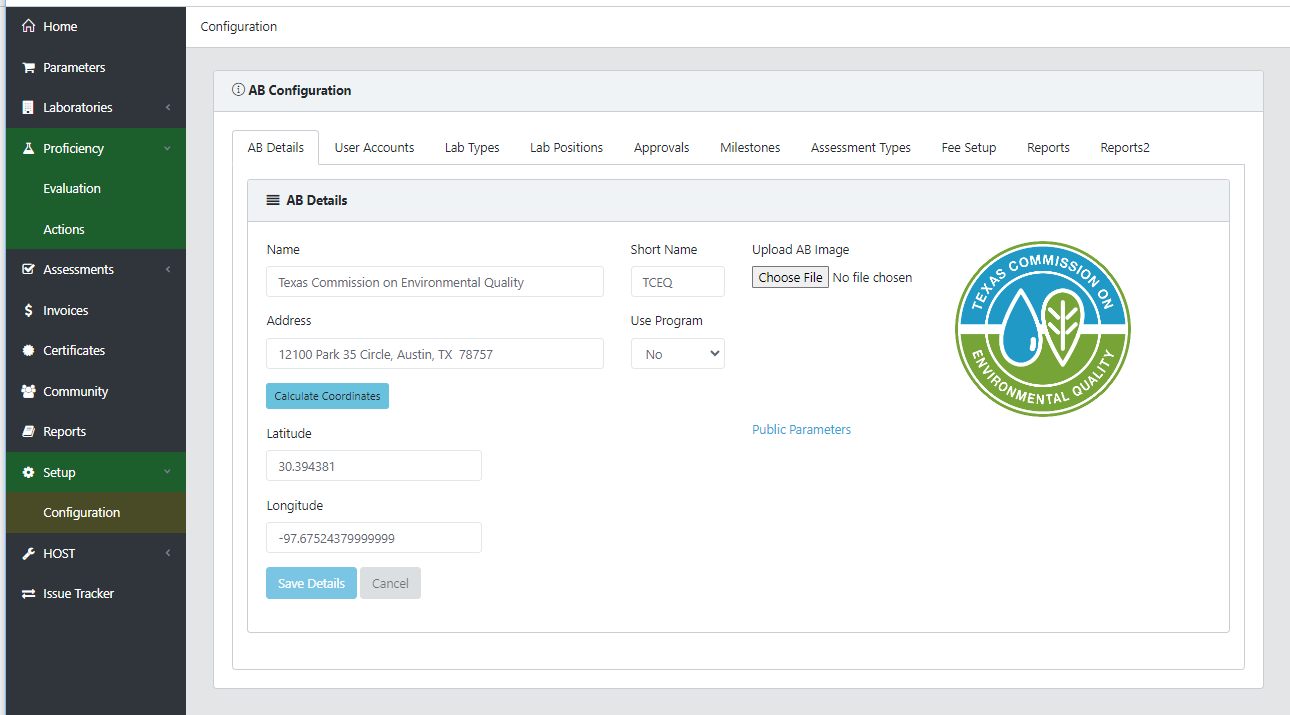Viewport: 1290px width, 715px height.
Task: Click the Invoices dollar sign icon
Action: (28, 311)
